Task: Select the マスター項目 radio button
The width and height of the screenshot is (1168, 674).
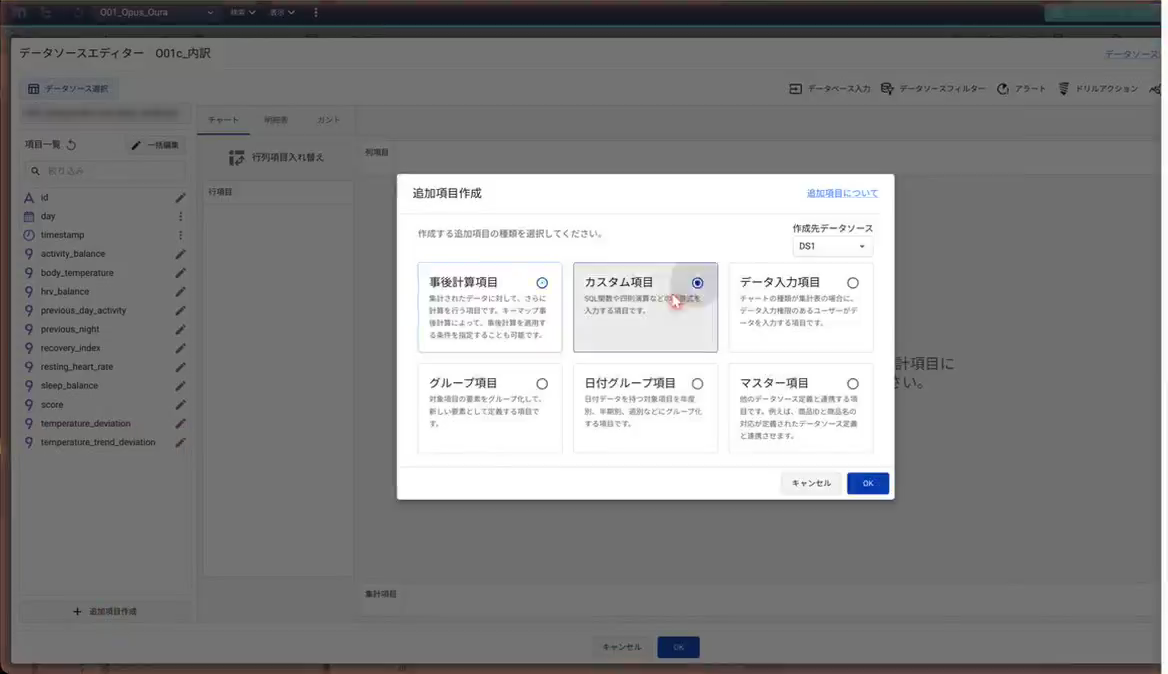Action: tap(853, 384)
